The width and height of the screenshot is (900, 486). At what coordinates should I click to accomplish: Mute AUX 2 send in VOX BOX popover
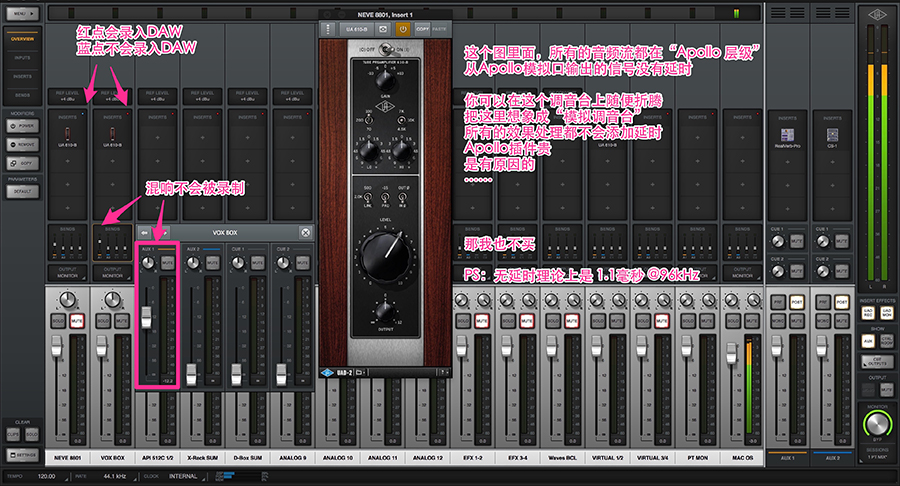click(x=212, y=263)
